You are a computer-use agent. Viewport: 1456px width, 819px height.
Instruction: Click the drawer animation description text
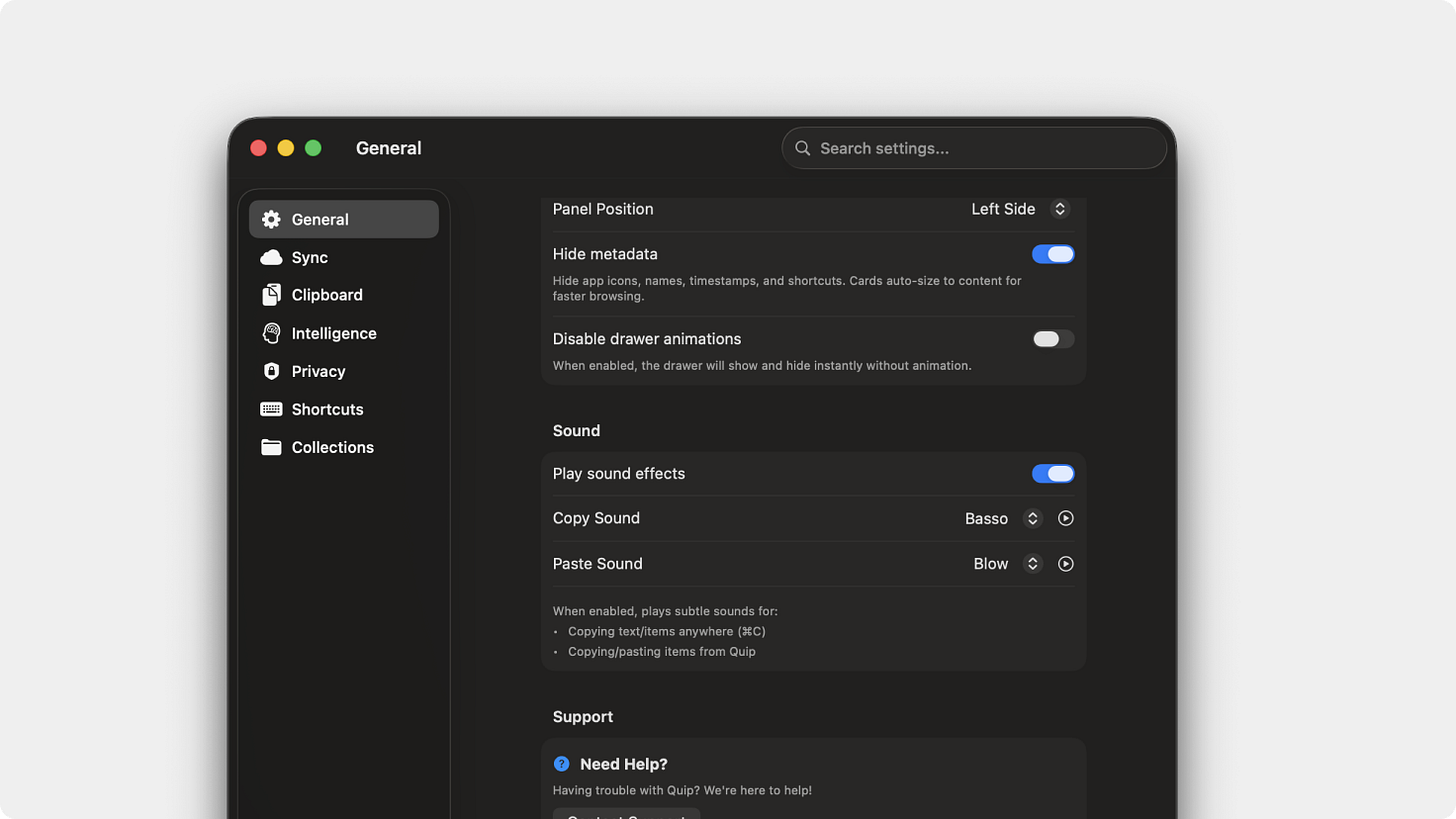tap(762, 366)
